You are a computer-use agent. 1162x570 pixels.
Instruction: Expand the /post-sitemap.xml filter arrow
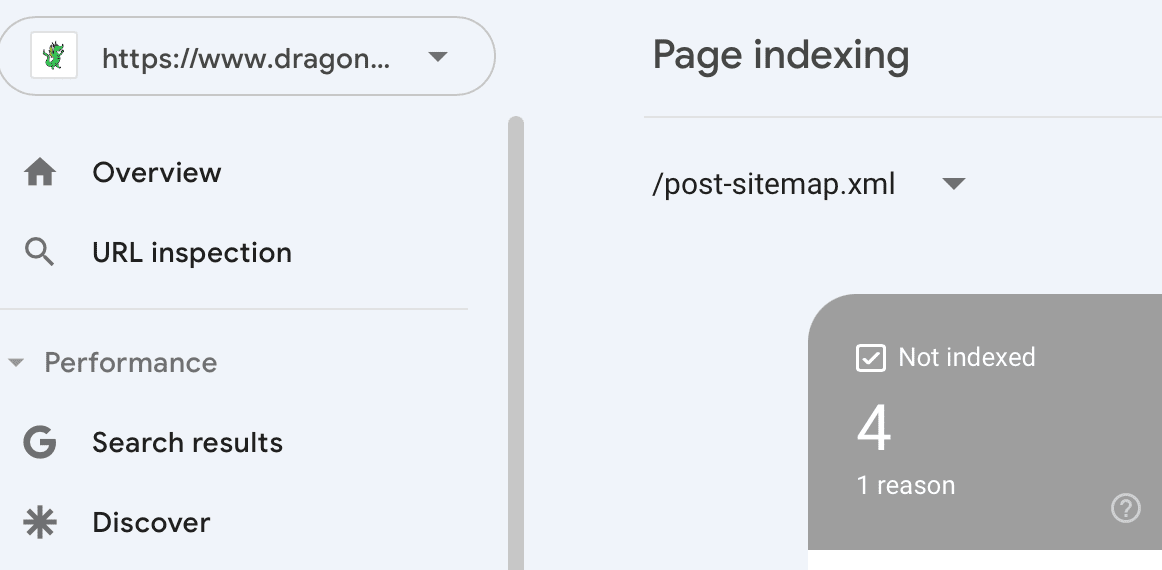click(x=954, y=184)
